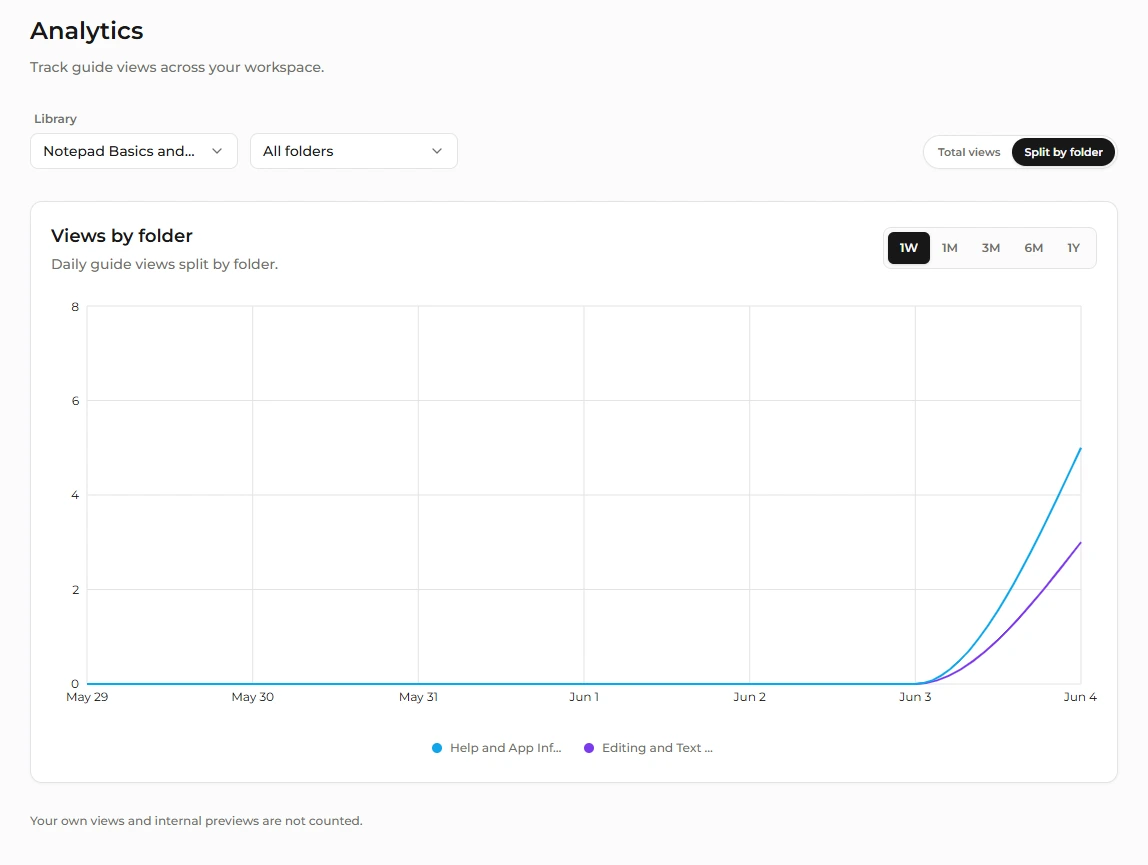Viewport: 1148px width, 865px height.
Task: Select Split by folder view
Action: pyautogui.click(x=1063, y=152)
